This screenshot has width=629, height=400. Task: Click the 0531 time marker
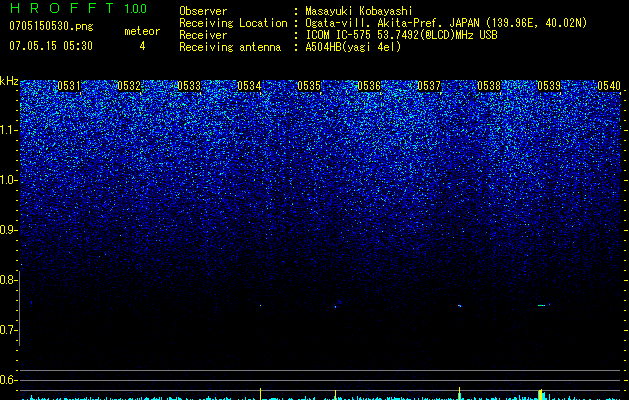tap(69, 86)
